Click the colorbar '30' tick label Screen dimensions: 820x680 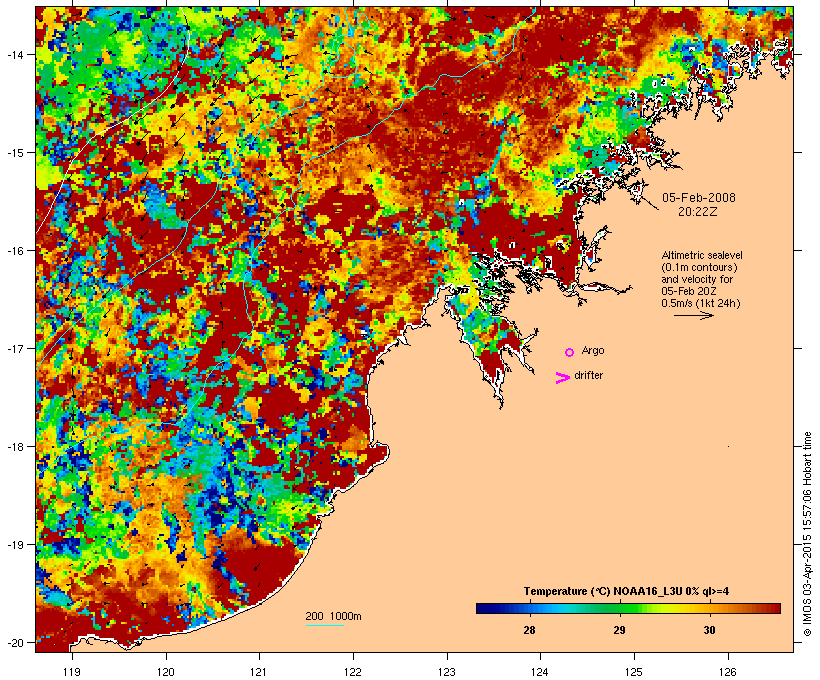[709, 630]
